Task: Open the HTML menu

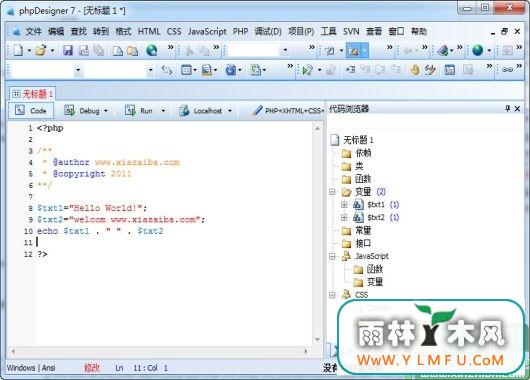Action: 149,32
